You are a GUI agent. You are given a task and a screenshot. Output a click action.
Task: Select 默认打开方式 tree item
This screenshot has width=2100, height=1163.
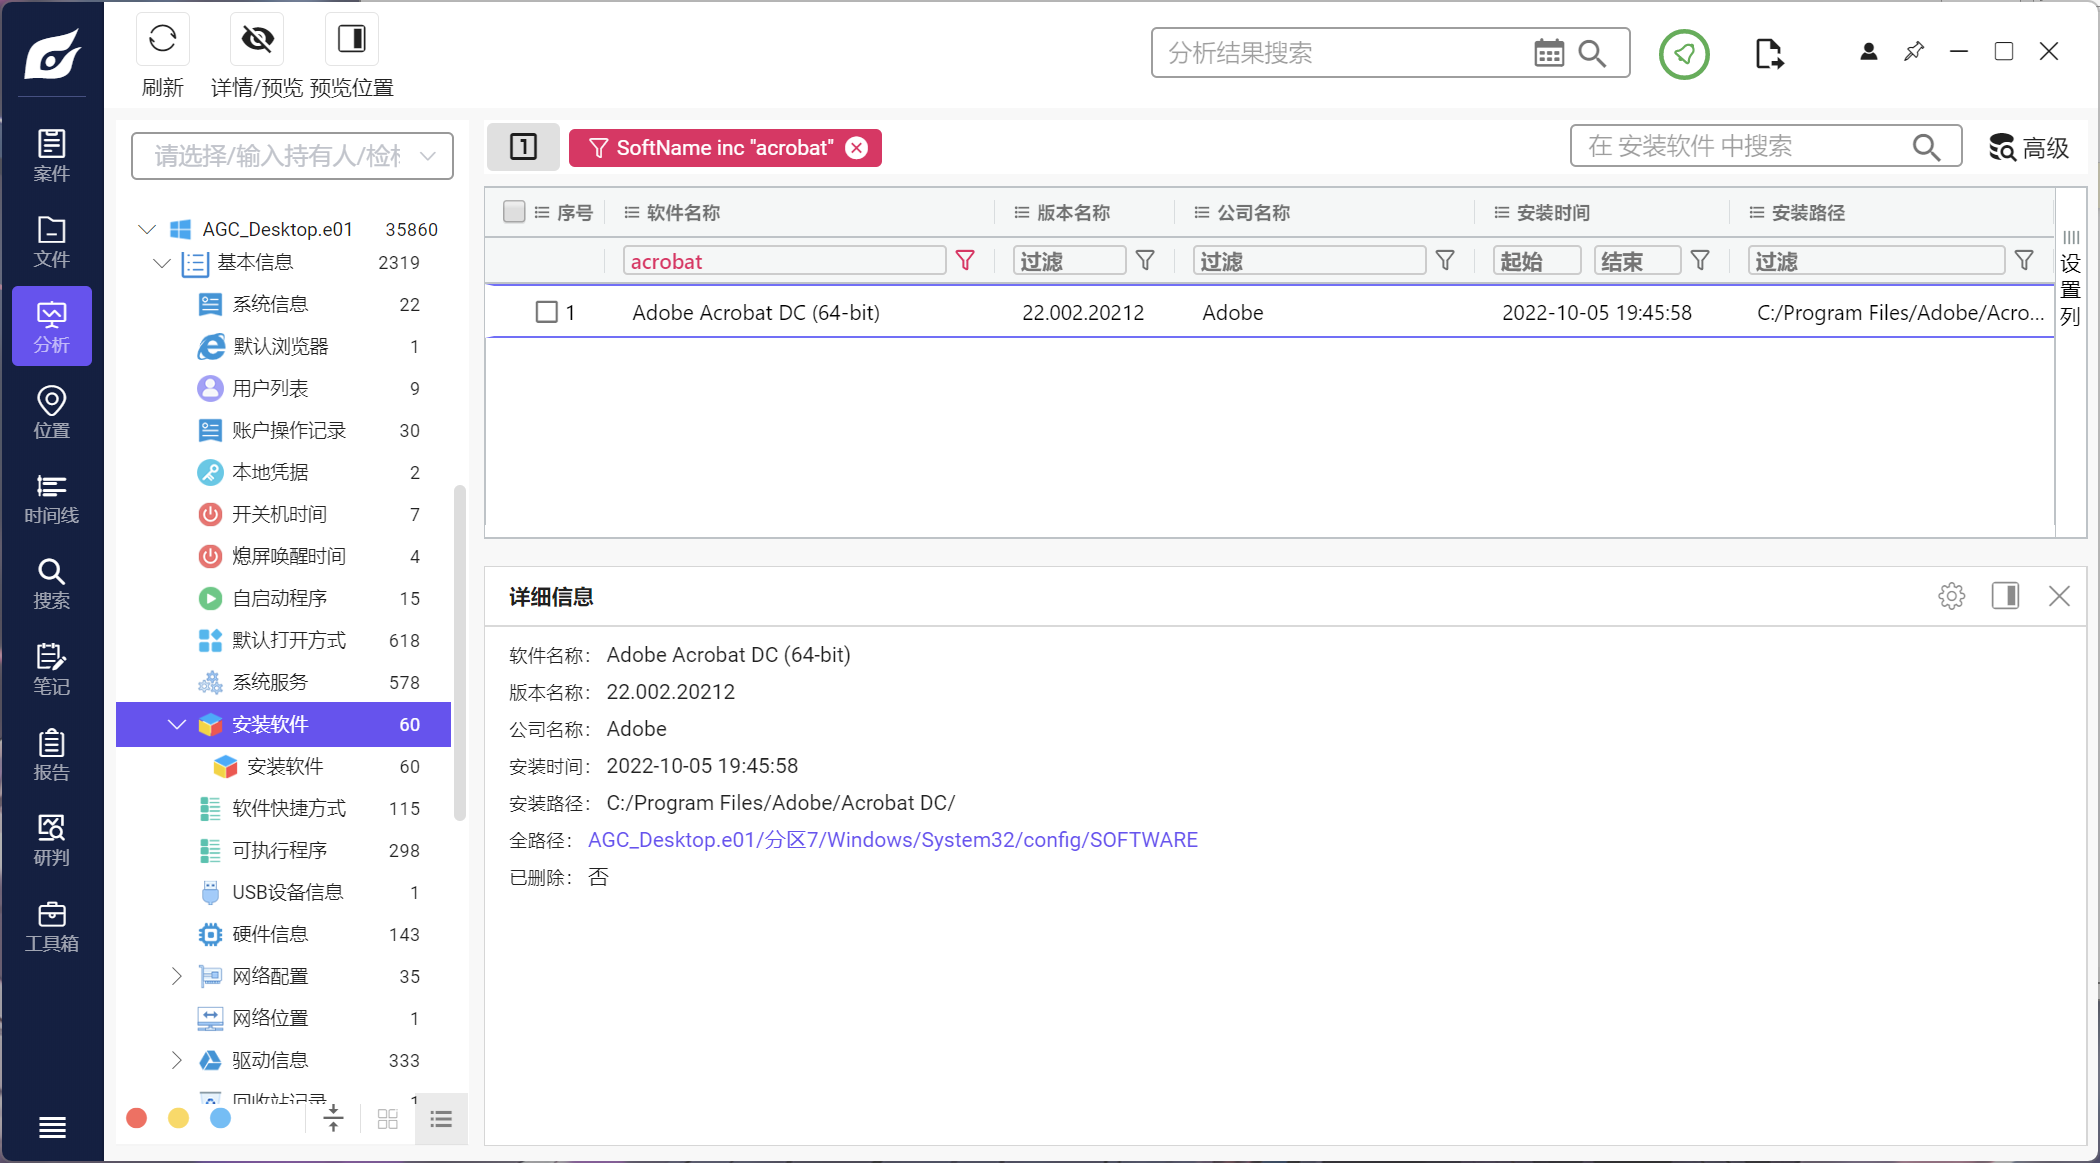(x=284, y=640)
